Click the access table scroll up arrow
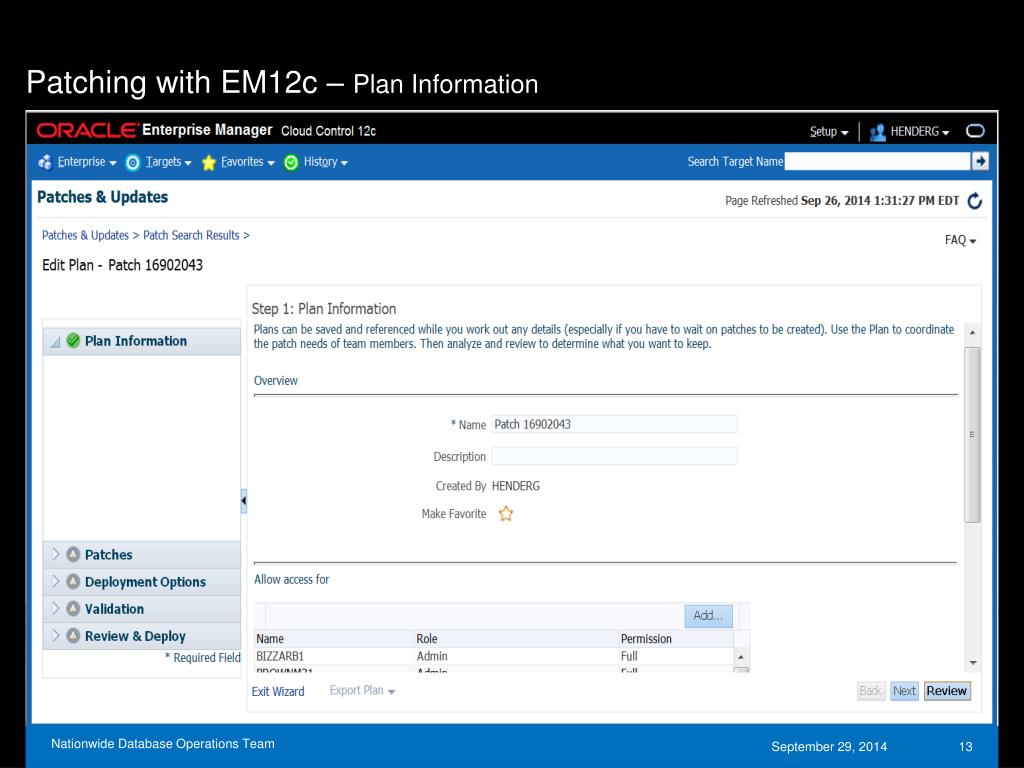 click(x=741, y=657)
